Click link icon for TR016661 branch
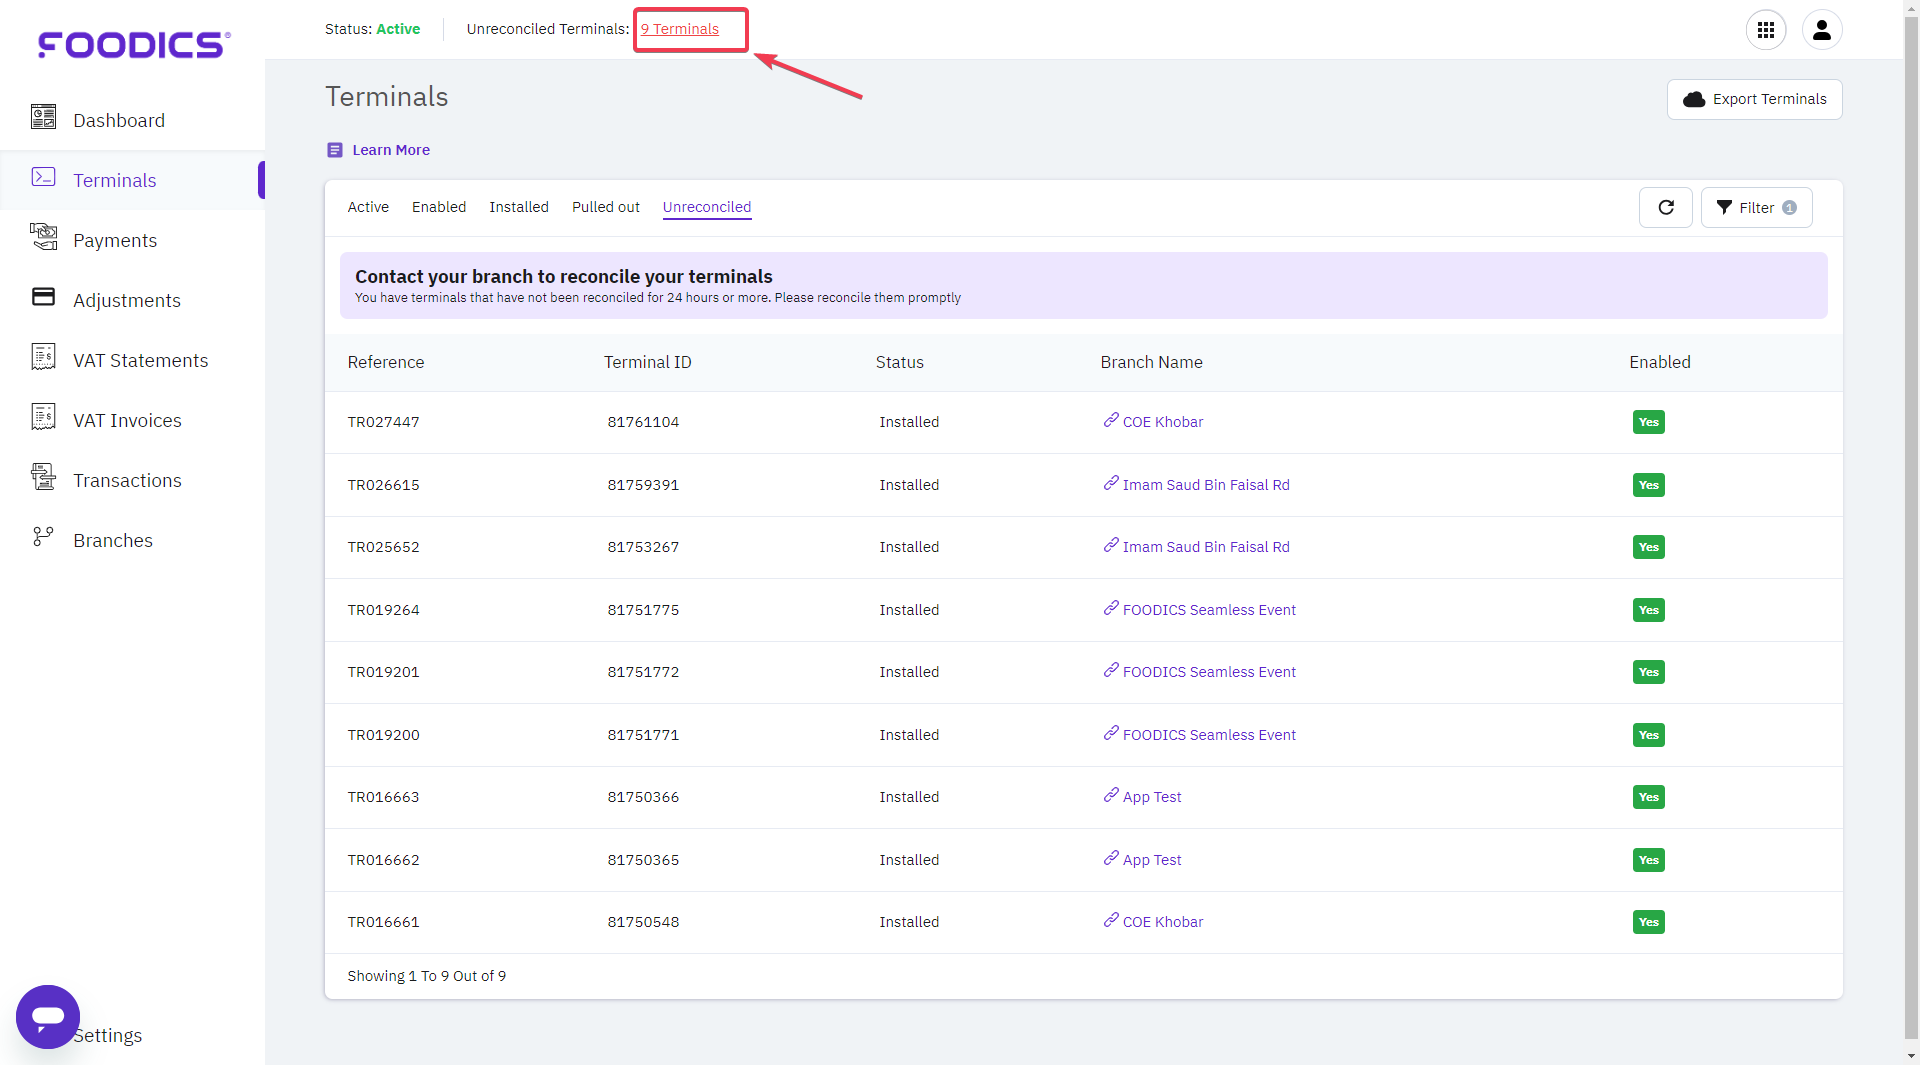 pos(1111,920)
